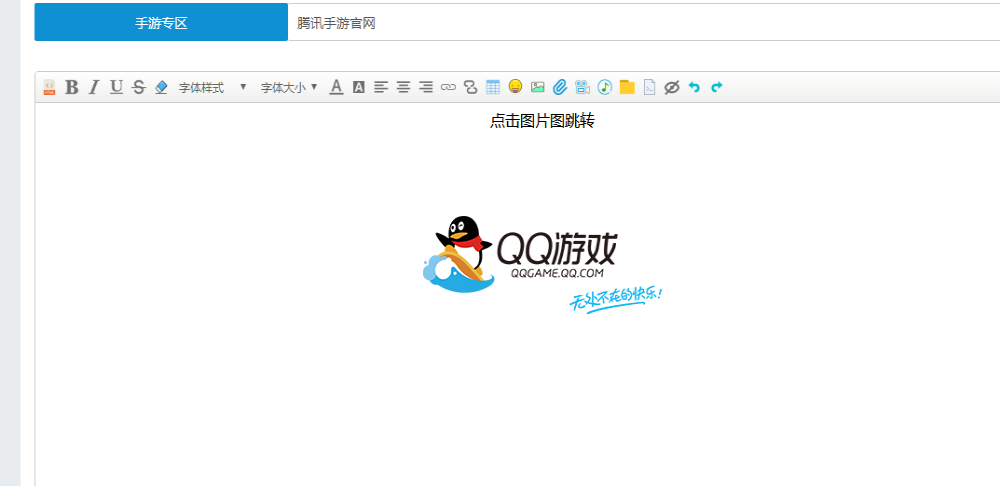Clear formatting with the eraser icon

tap(161, 87)
